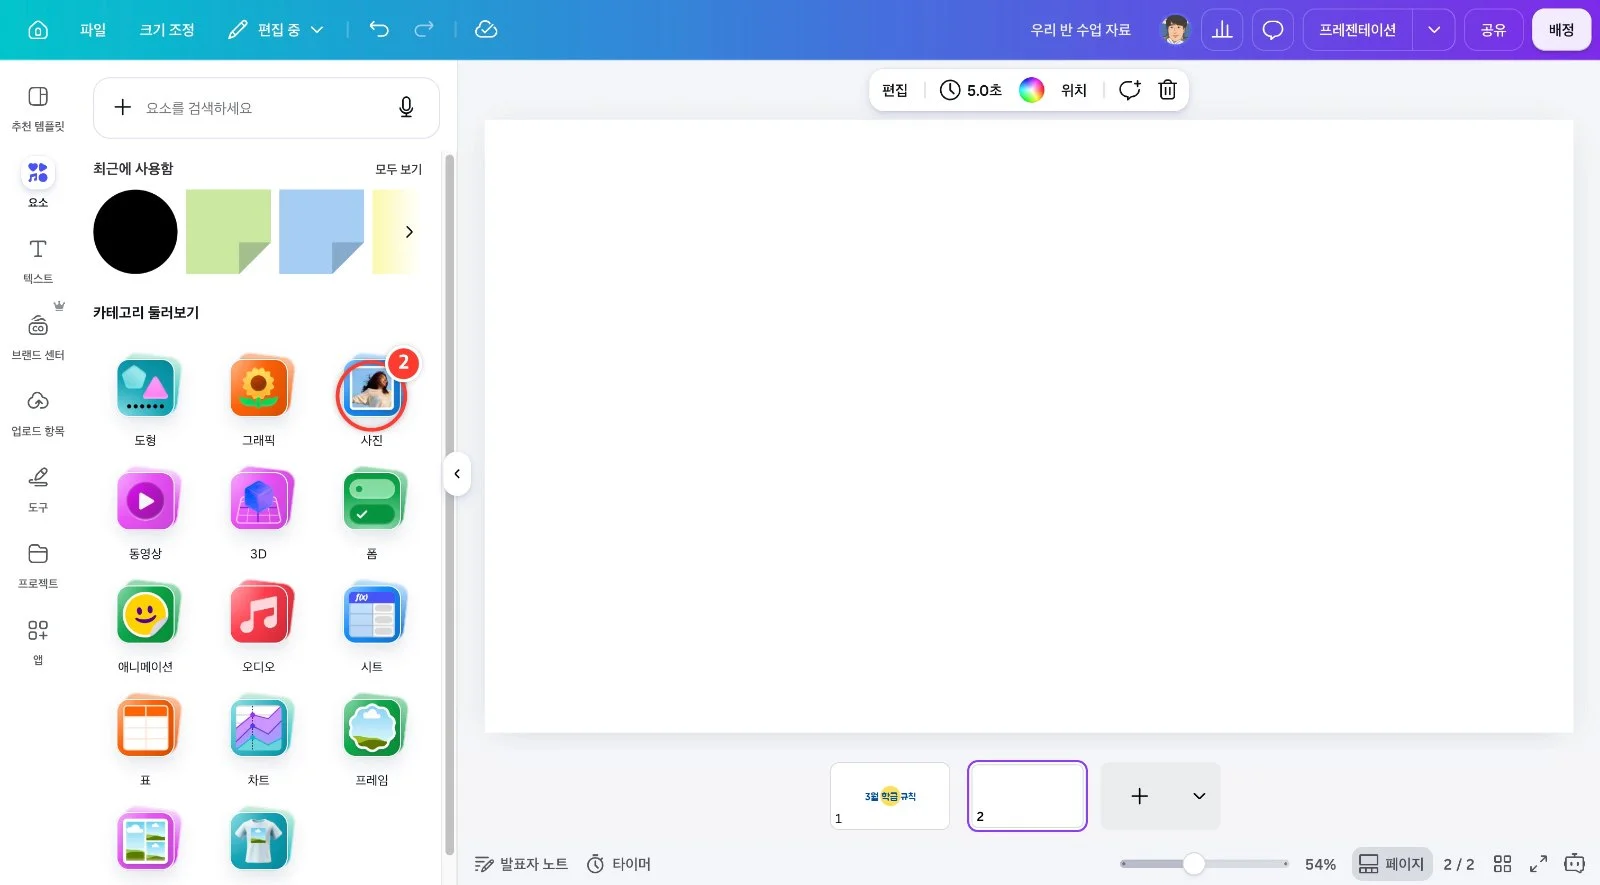Select page 1 thumbnail
The width and height of the screenshot is (1600, 885).
[x=890, y=796]
